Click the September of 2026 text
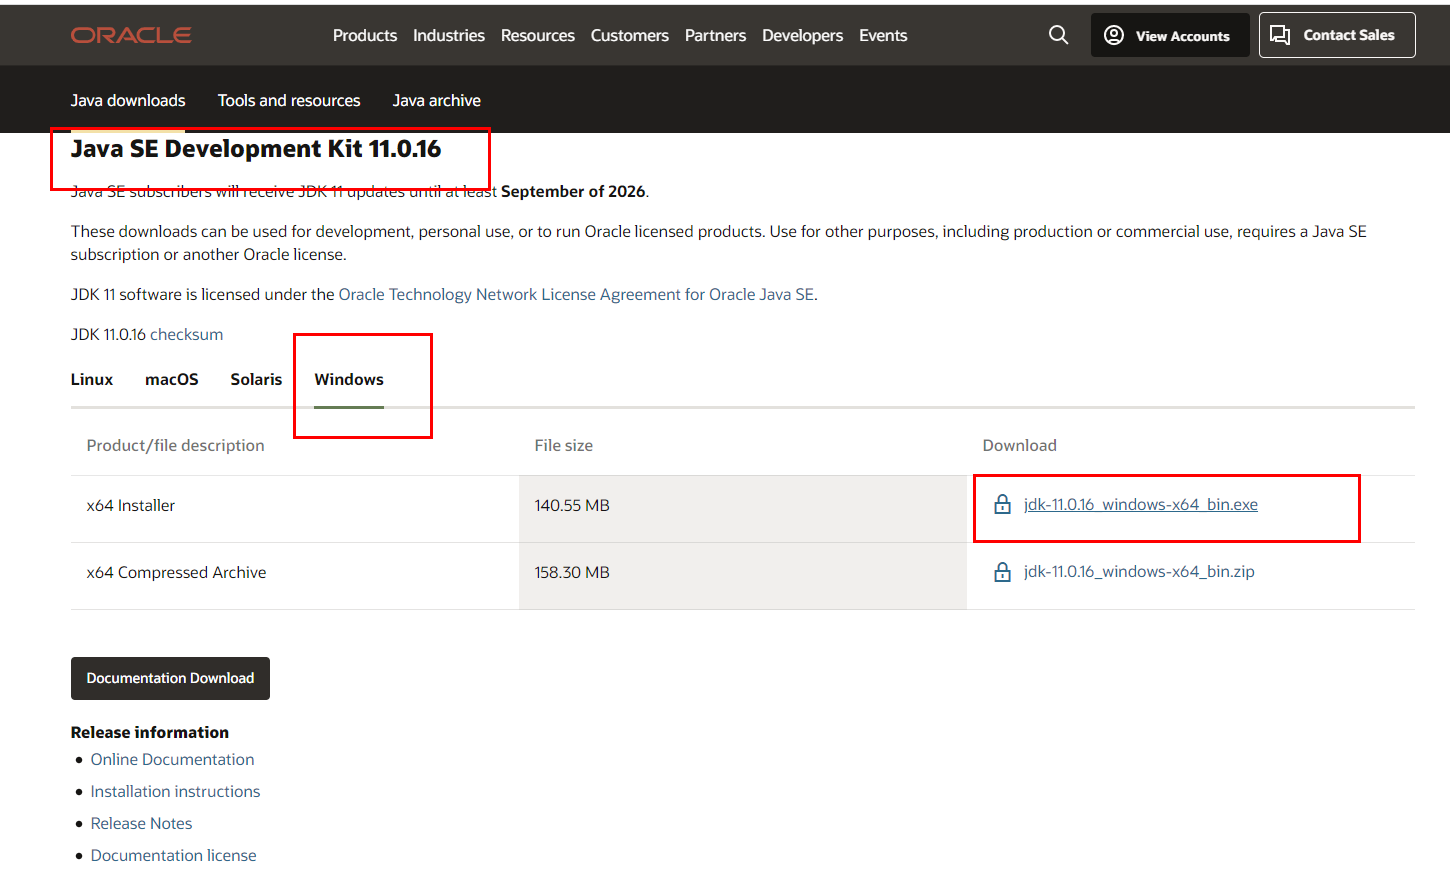Screen dimensions: 1450x876 click(x=573, y=191)
